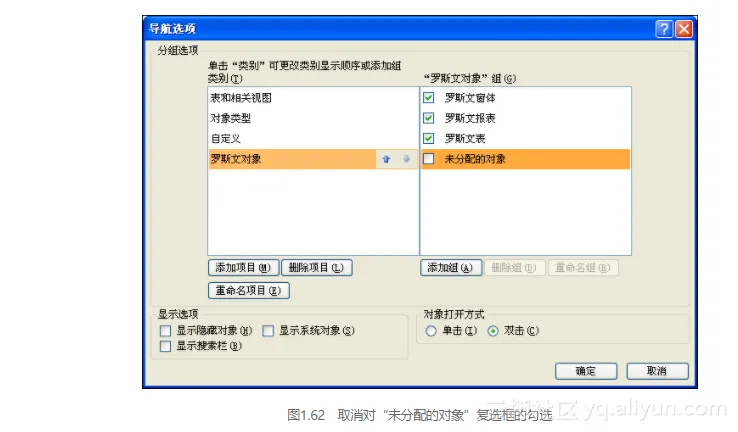Select 表和相关视图 category
This screenshot has height=432, width=738.
pyautogui.click(x=313, y=98)
